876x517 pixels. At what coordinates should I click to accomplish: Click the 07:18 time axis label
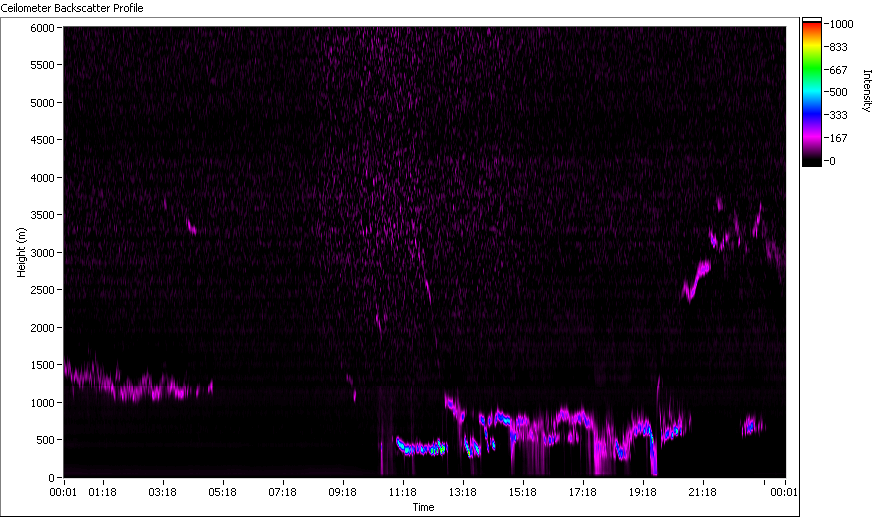click(x=283, y=492)
